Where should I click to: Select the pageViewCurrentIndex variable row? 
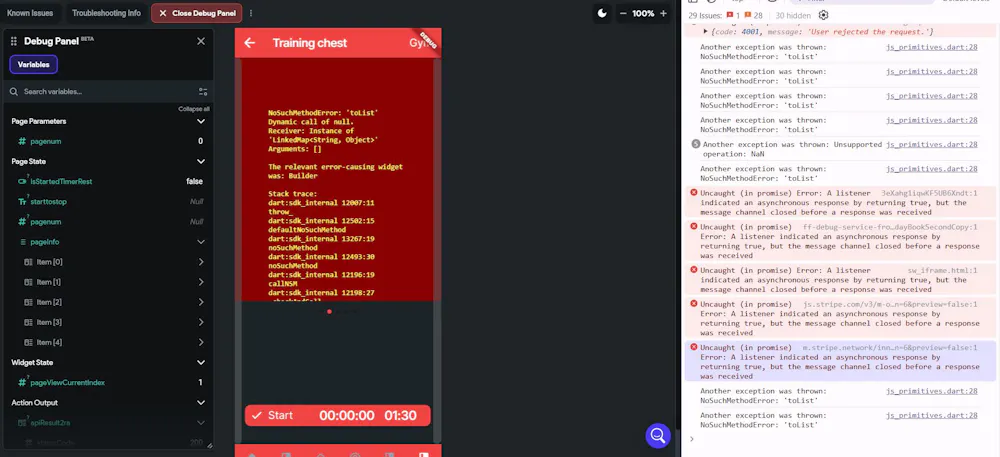pos(108,383)
